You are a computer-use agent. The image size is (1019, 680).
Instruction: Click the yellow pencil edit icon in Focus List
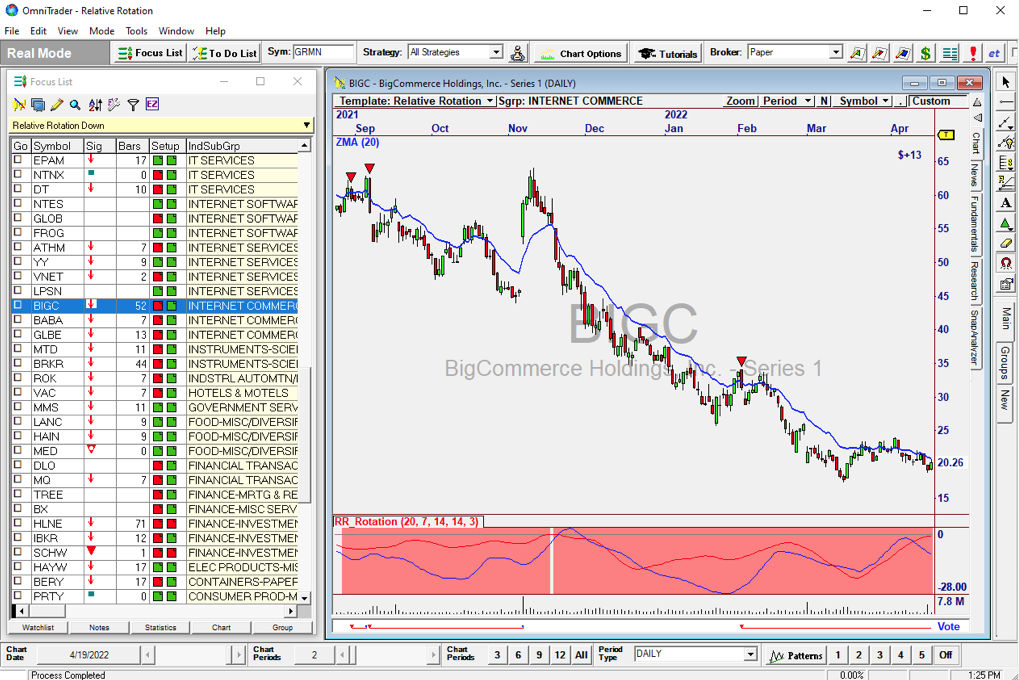point(57,105)
